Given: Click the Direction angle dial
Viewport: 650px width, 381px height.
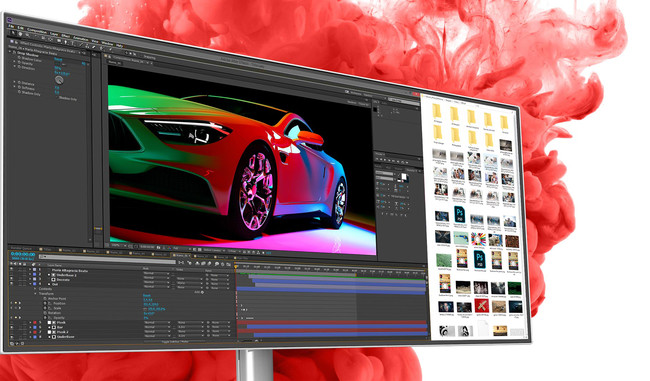Looking at the screenshot, I should coord(59,80).
